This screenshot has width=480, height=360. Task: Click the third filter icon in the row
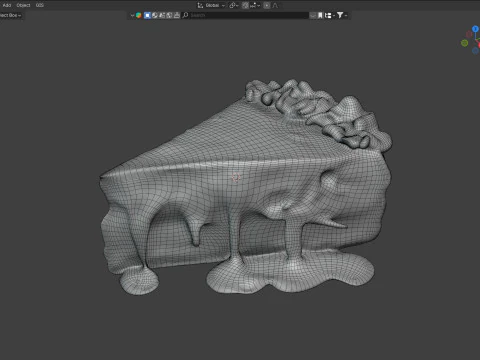tap(162, 15)
